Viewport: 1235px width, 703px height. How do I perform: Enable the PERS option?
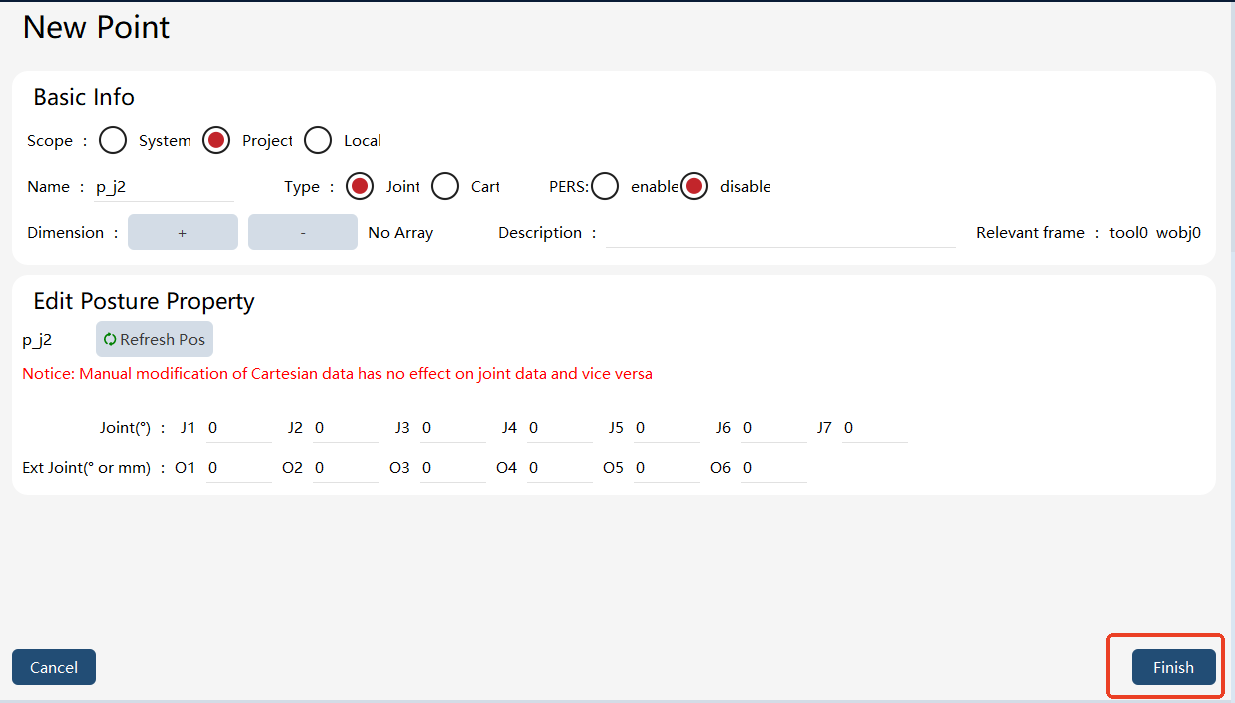tap(605, 186)
